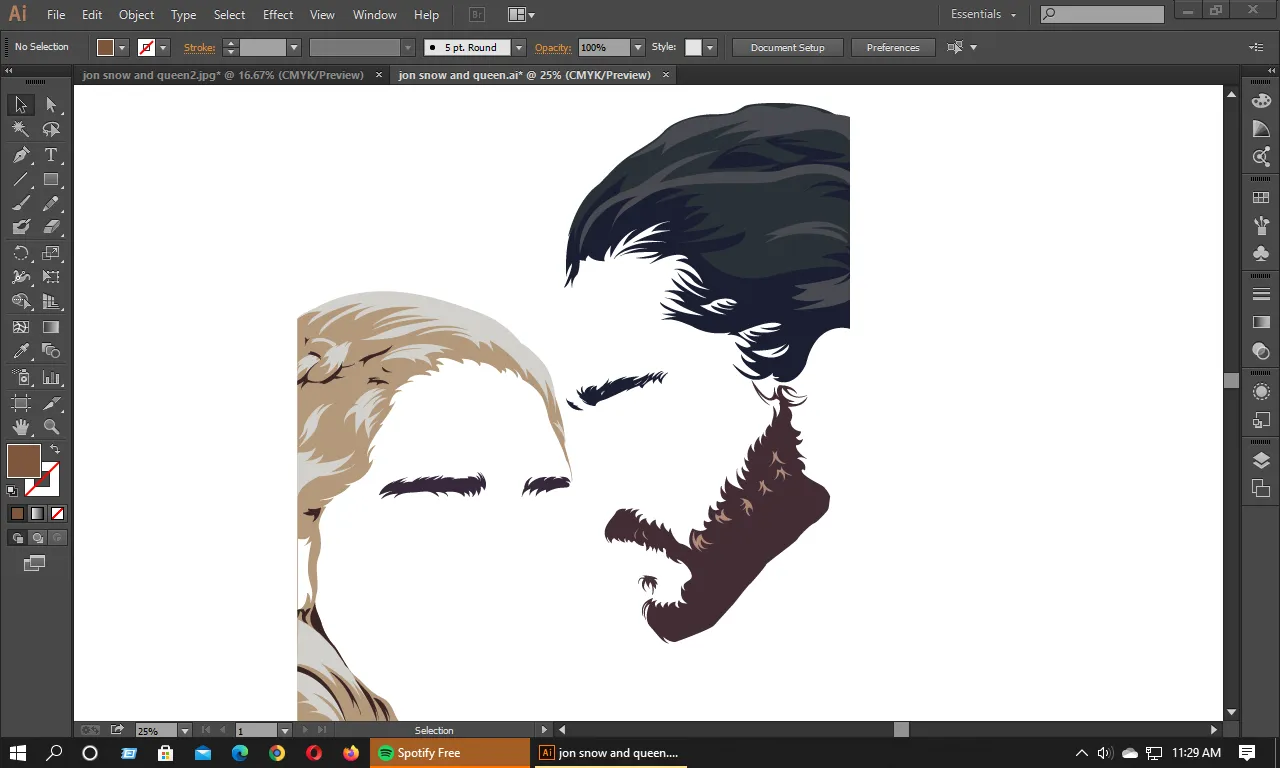Select the Artboard tool

[20, 403]
